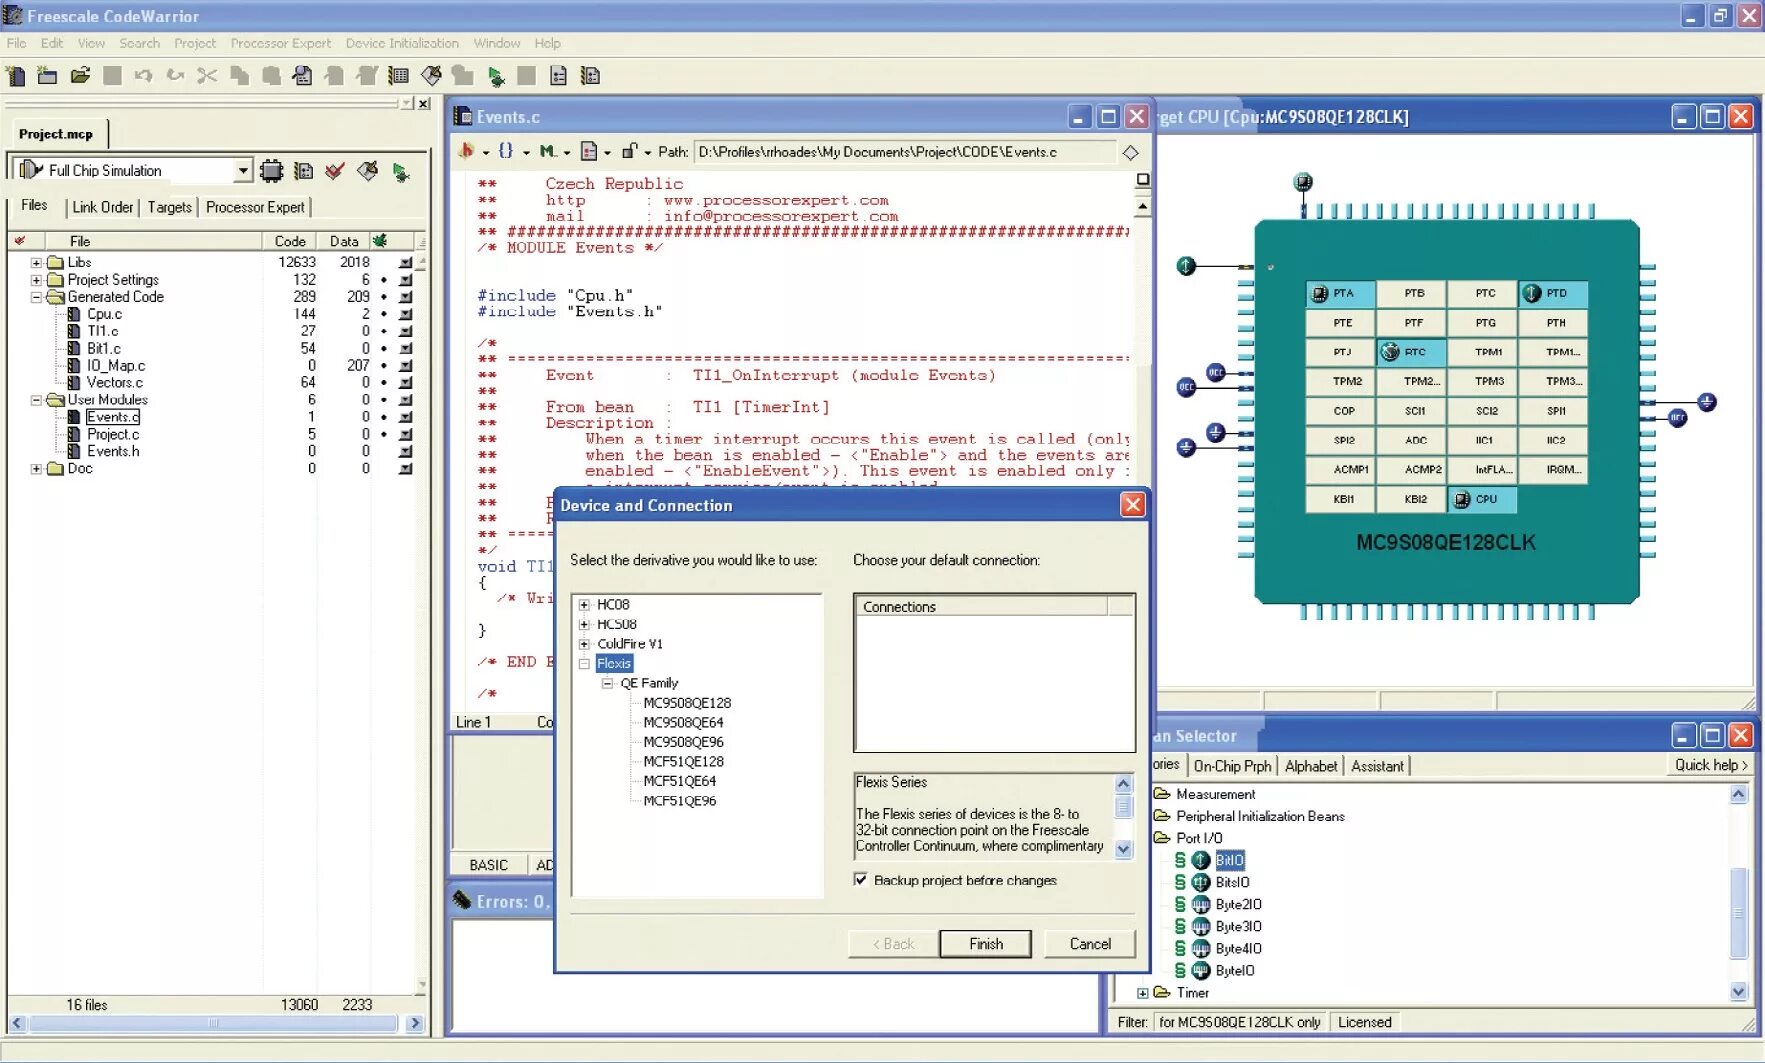Screen dimensions: 1765x1063
Task: Open the functions popup braces icon in Events.c
Action: coord(506,151)
